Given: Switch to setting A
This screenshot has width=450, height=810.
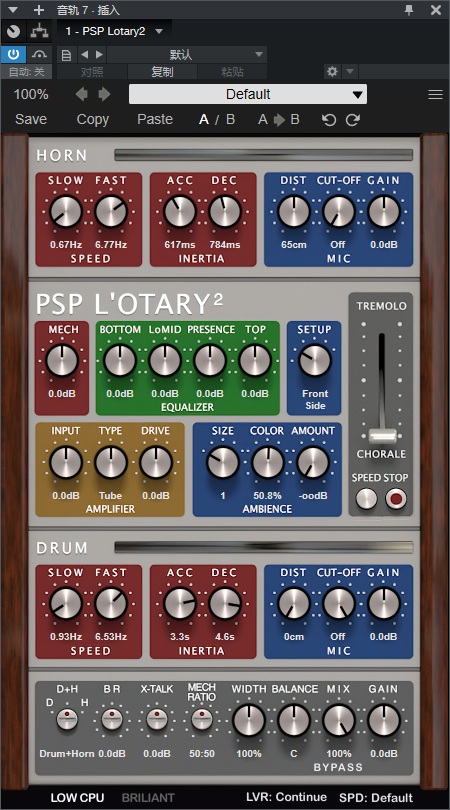Looking at the screenshot, I should (204, 120).
